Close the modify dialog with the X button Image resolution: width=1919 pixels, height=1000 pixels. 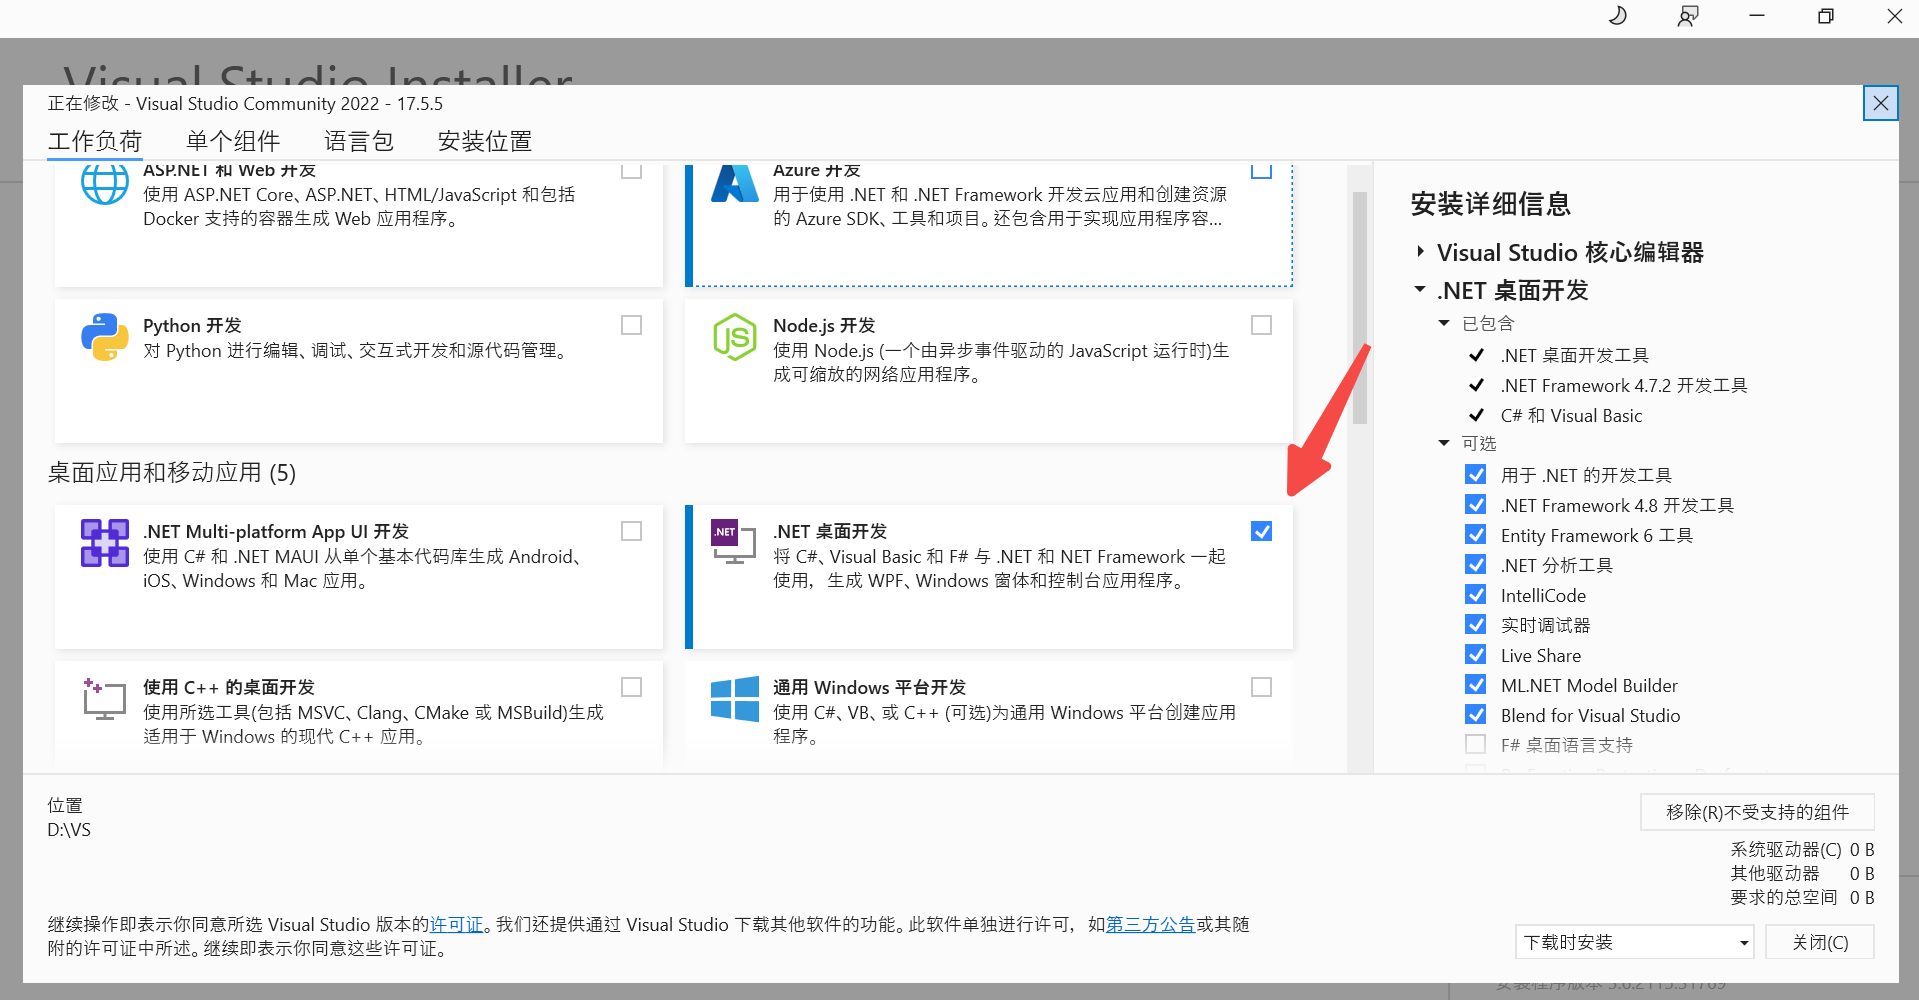(x=1881, y=103)
